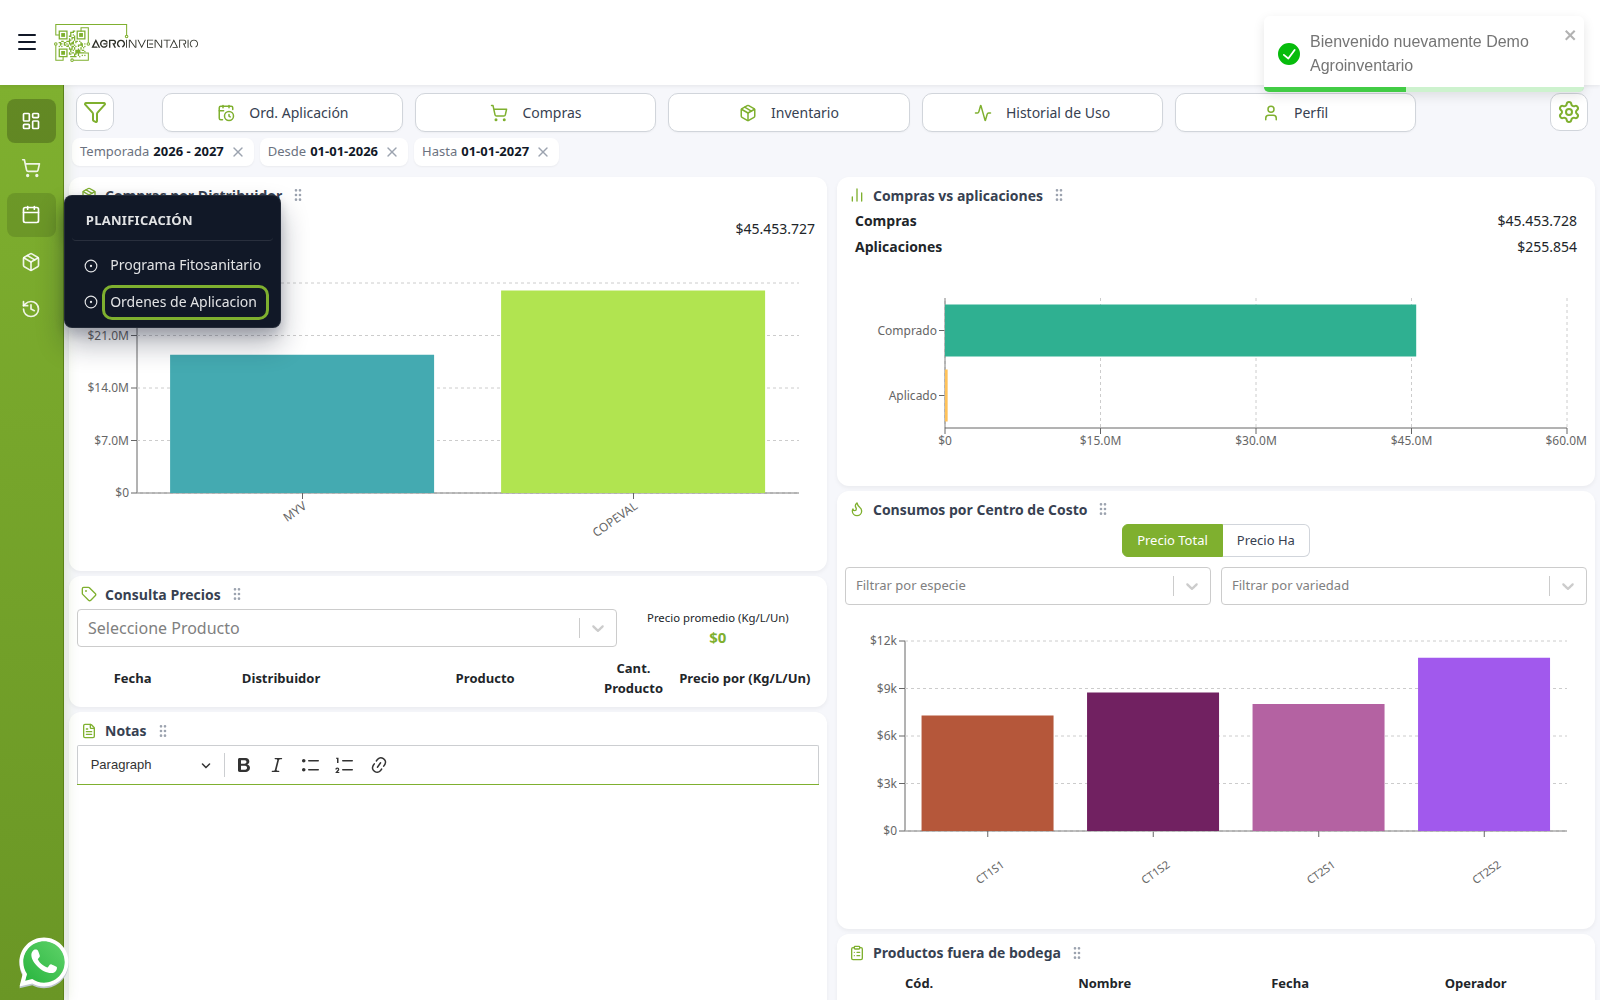Click the Comprado teal horizontal bar

[x=1180, y=330]
